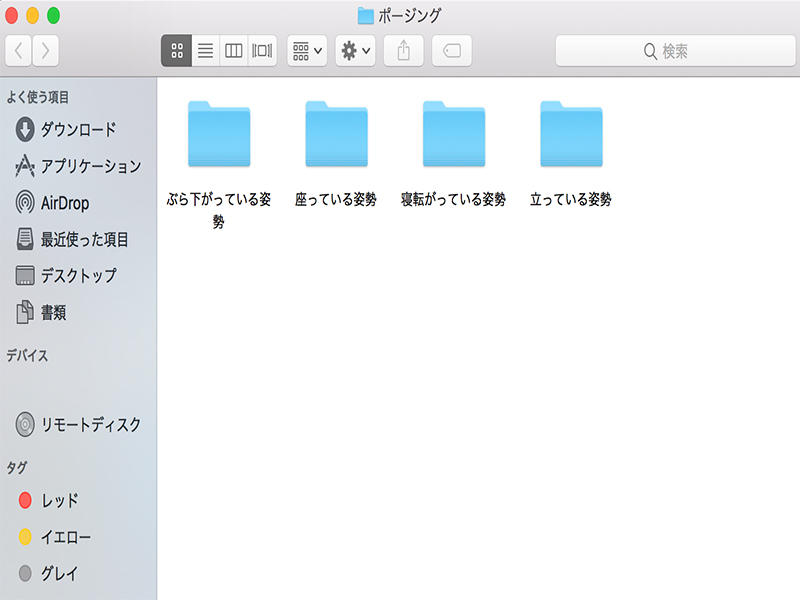Image resolution: width=800 pixels, height=600 pixels.
Task: Open 最近使った項目 in the sidebar
Action: tap(78, 239)
